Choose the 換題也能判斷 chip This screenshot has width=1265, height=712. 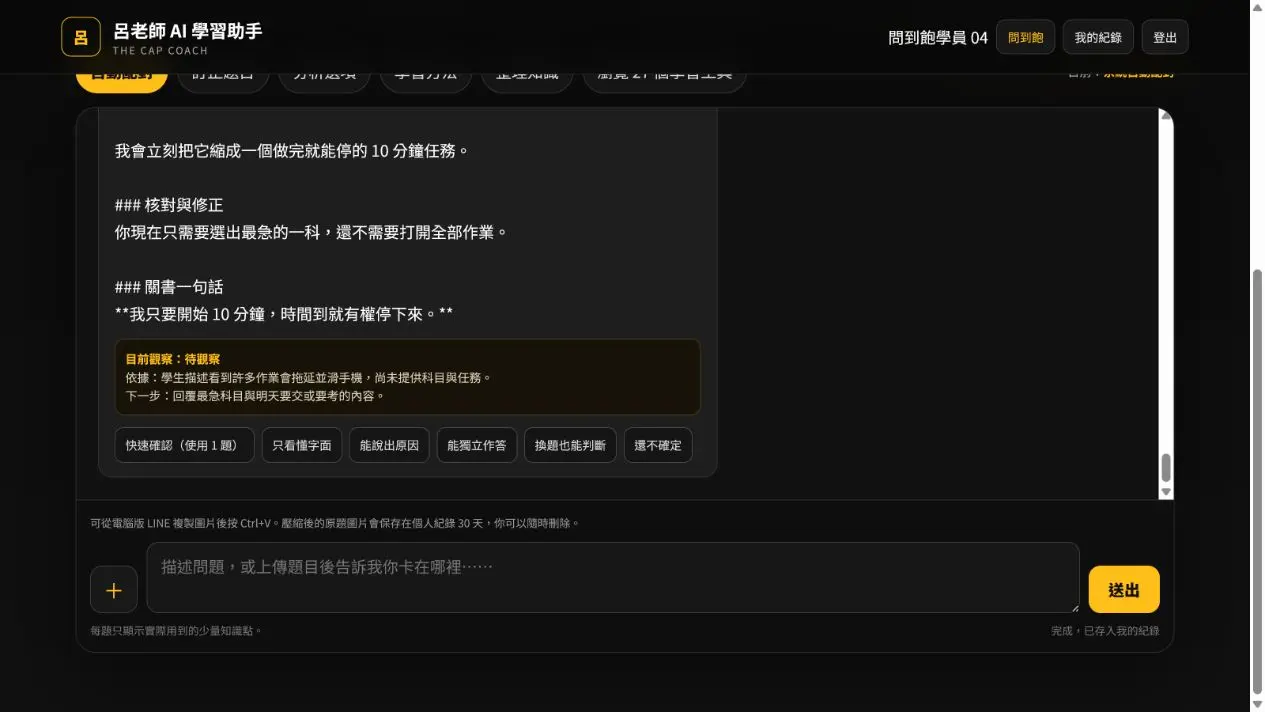[570, 445]
